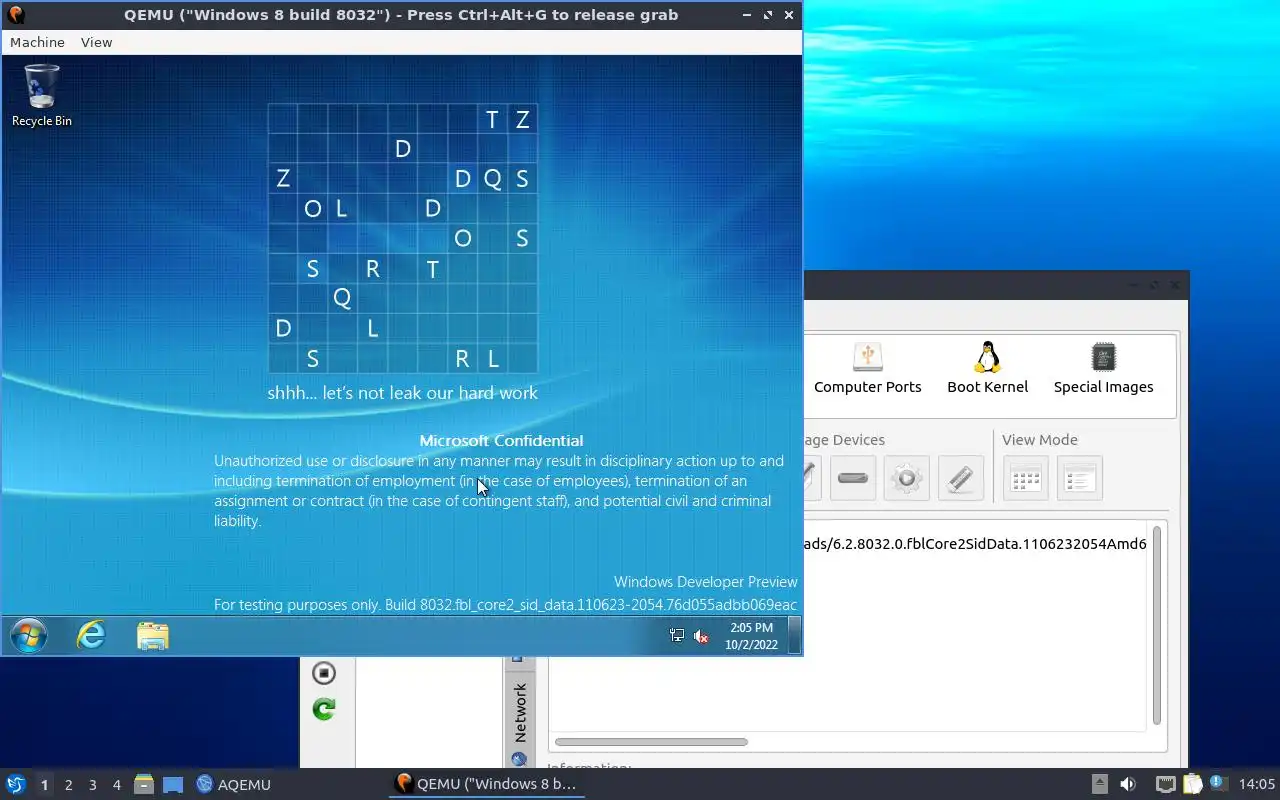Viewport: 1280px width, 800px height.
Task: Open Boot Kernel section in AQEMU
Action: [x=987, y=368]
